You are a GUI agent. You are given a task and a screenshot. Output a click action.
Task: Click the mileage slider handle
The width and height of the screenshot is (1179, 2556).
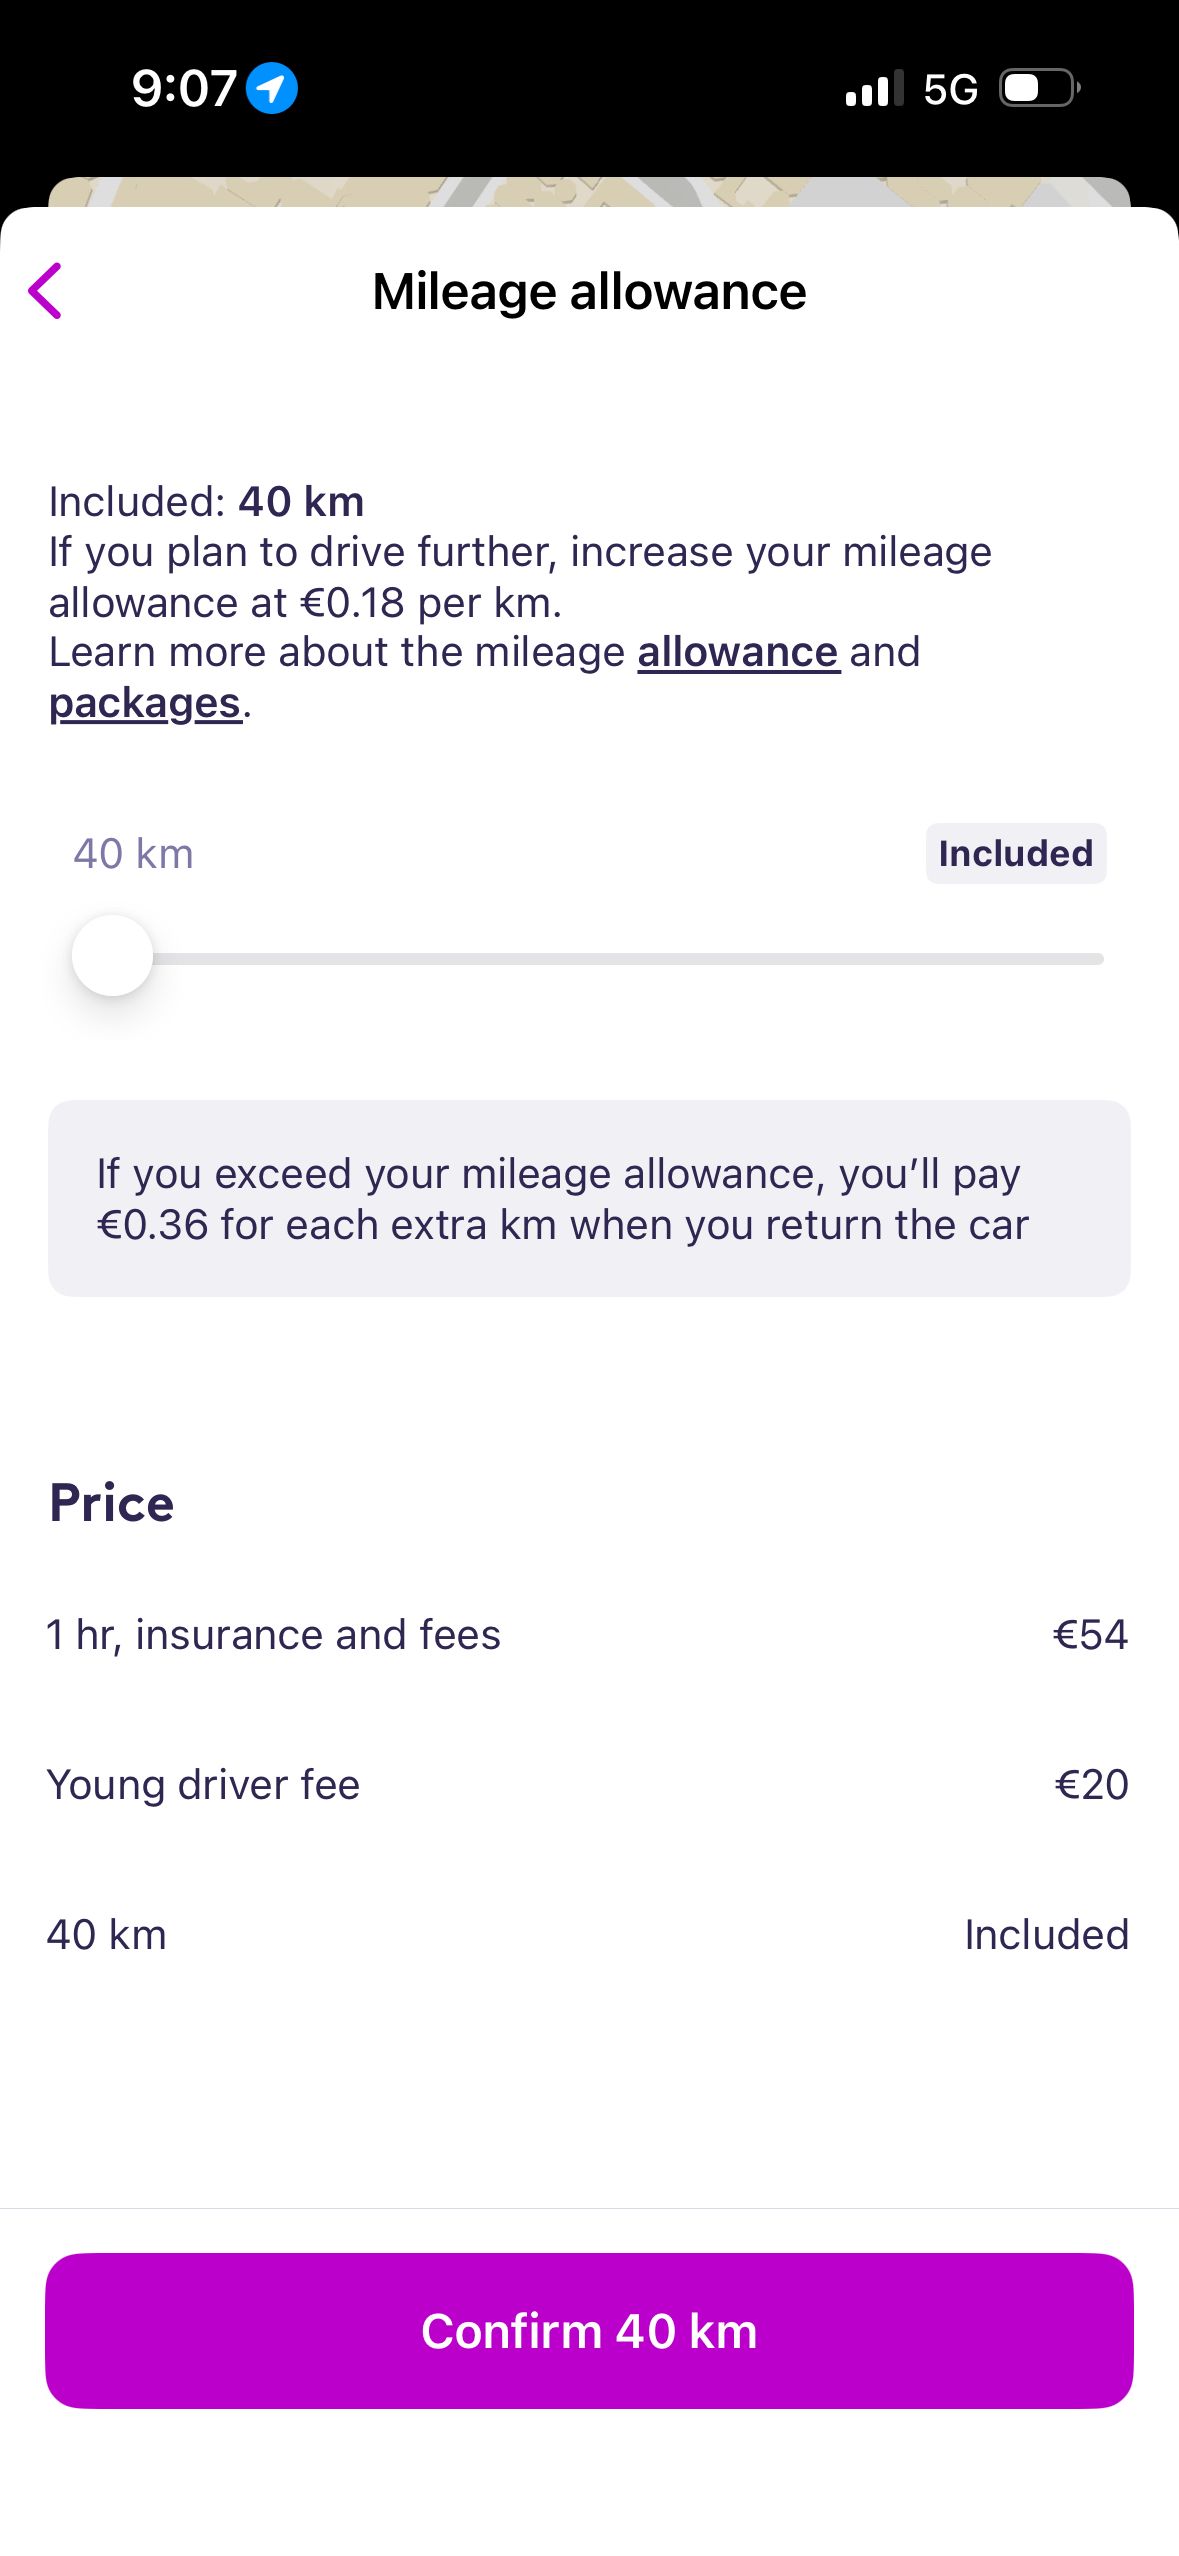point(112,955)
